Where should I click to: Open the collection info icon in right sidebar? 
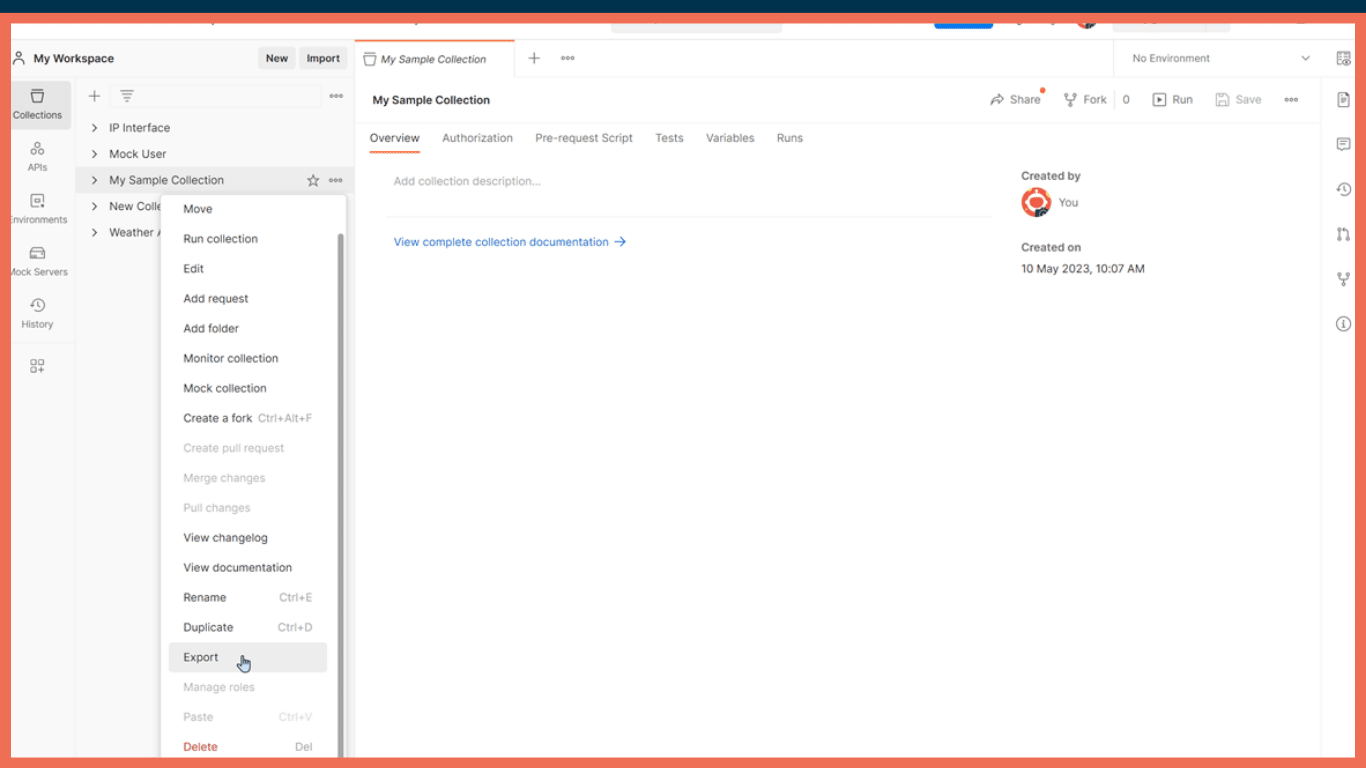(1343, 324)
